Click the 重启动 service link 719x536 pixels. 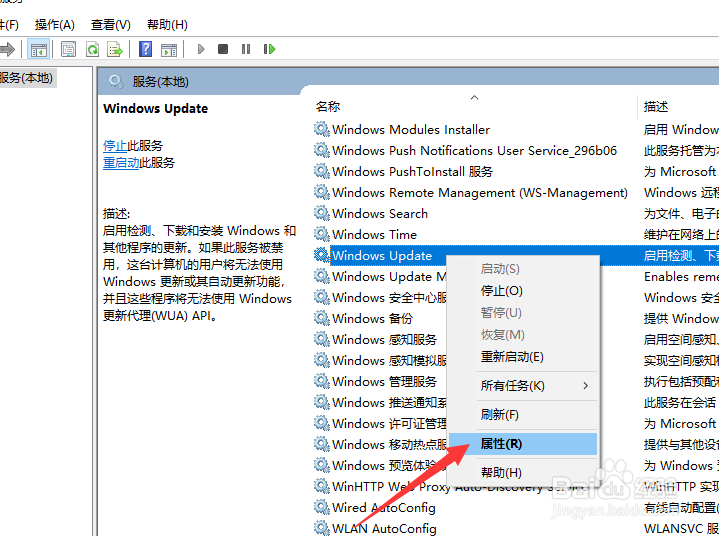(121, 163)
